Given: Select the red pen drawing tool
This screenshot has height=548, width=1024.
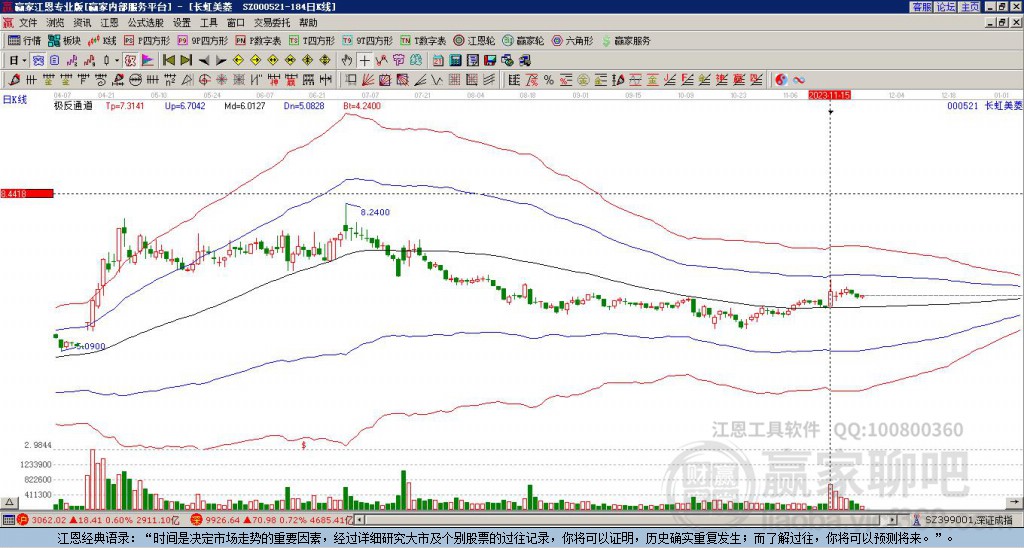Looking at the screenshot, I should tap(13, 80).
